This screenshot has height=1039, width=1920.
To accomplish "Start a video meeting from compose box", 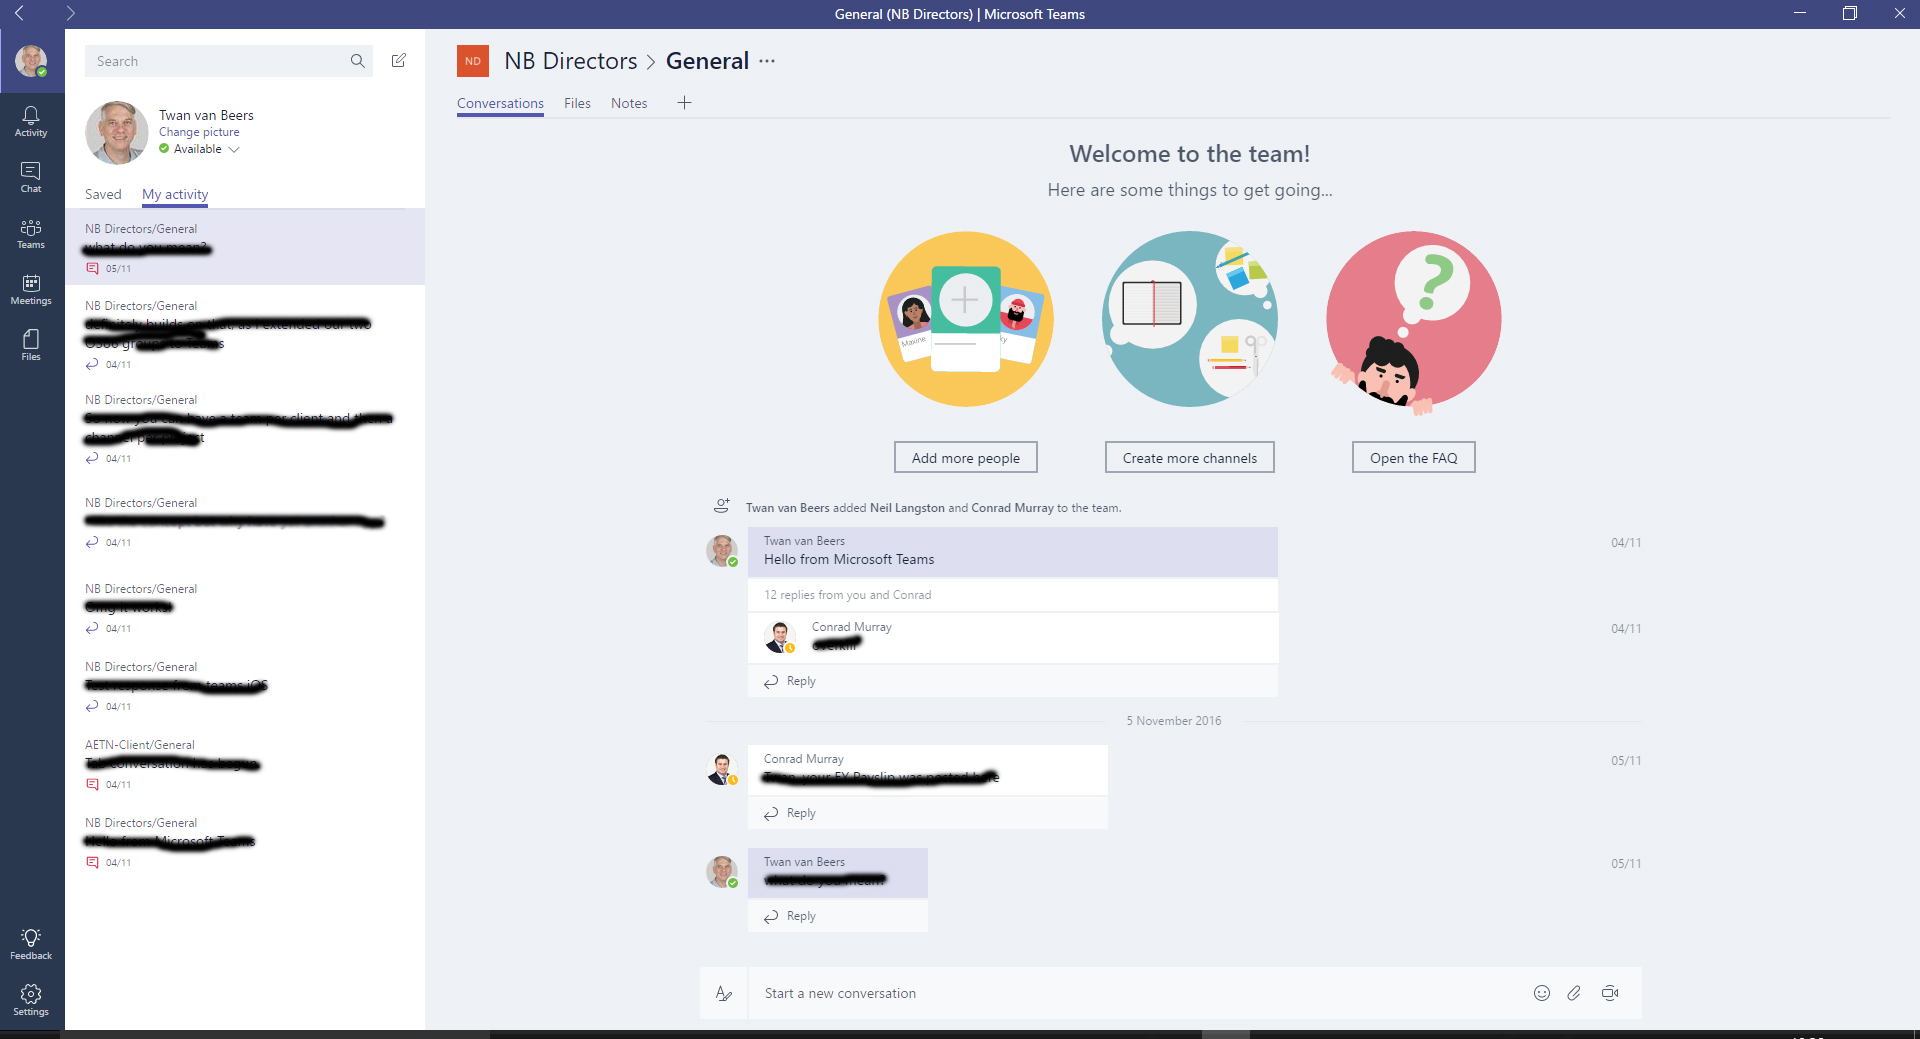I will pos(1610,993).
